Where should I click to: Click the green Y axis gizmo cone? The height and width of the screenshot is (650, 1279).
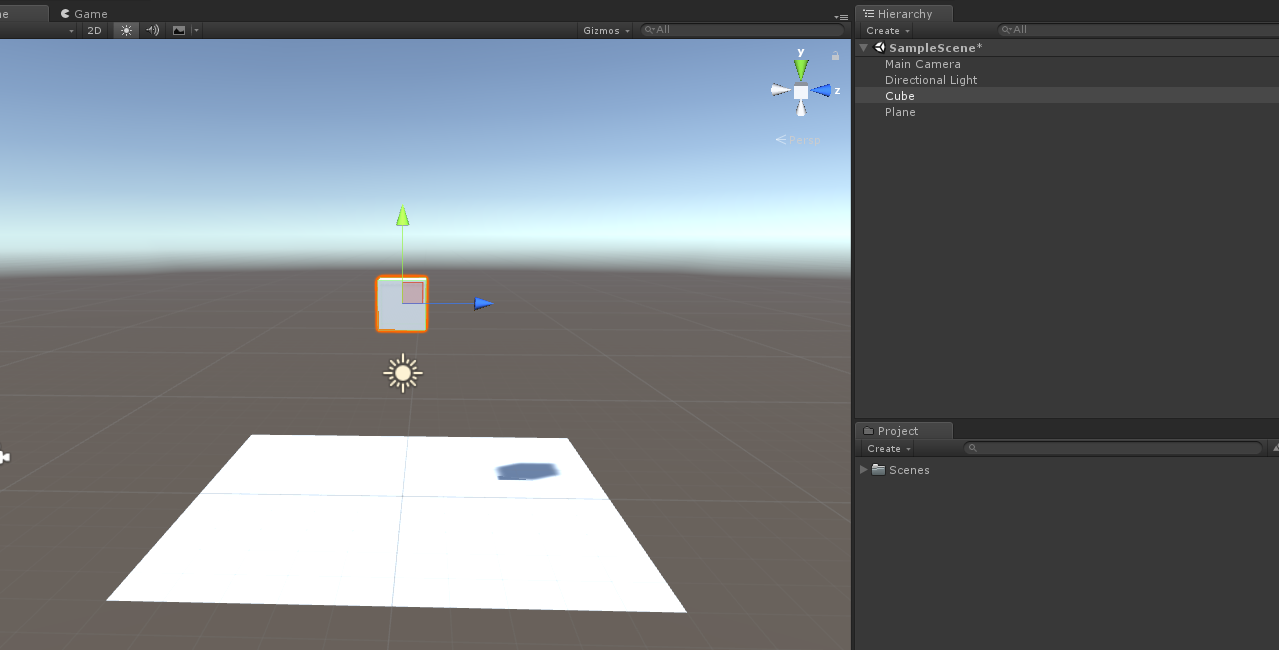801,68
